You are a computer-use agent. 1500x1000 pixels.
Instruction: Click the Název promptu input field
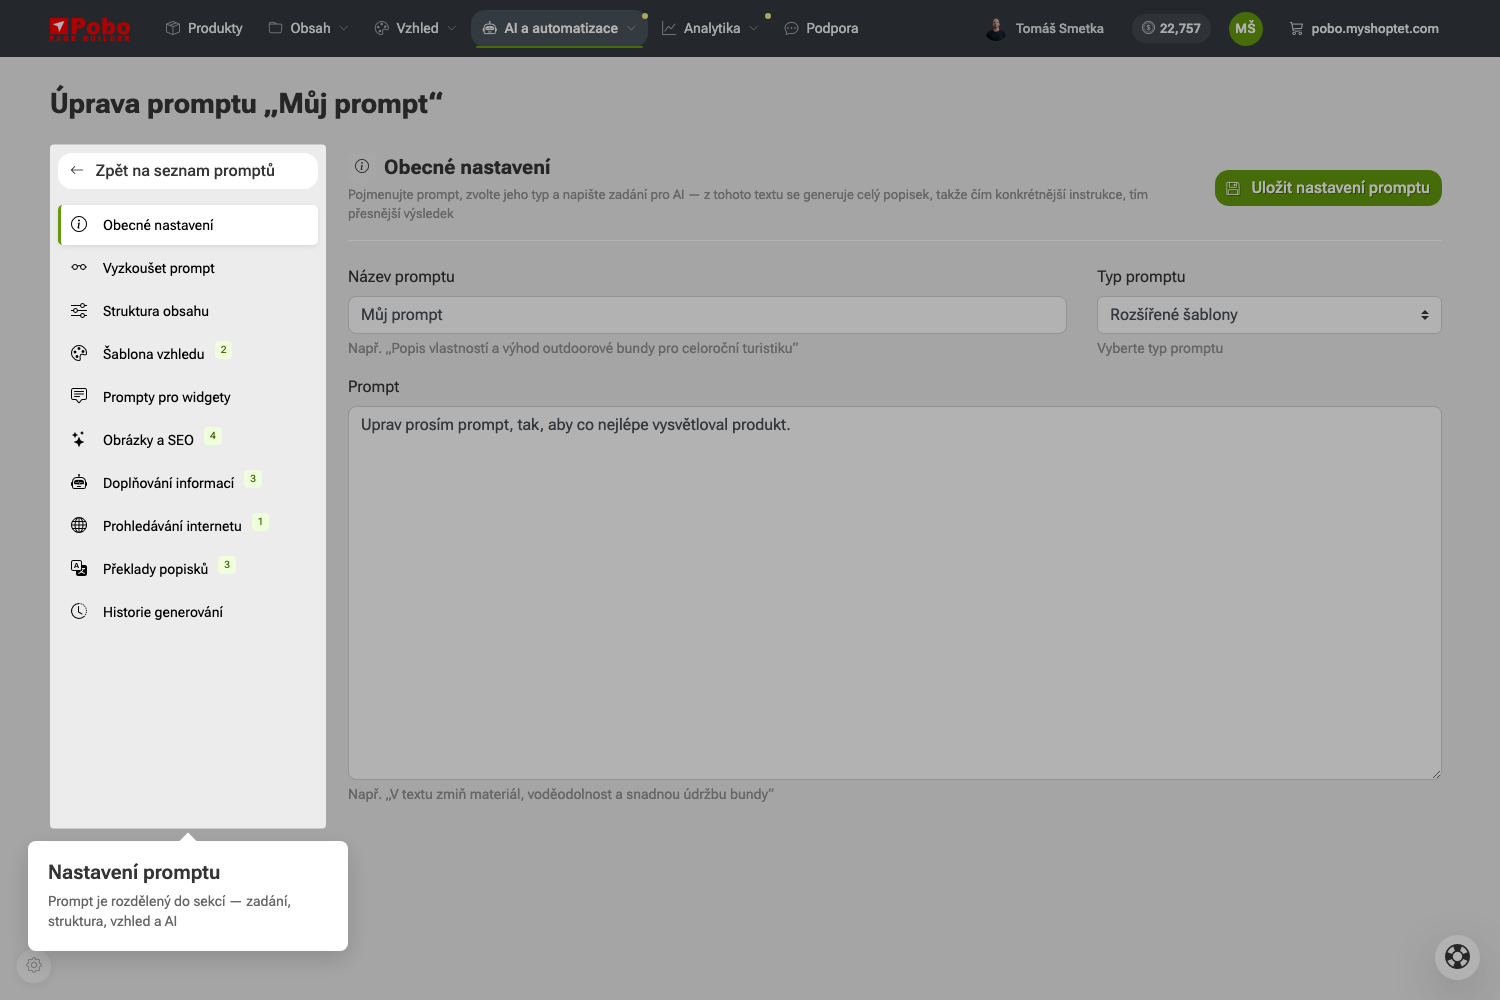(x=707, y=315)
